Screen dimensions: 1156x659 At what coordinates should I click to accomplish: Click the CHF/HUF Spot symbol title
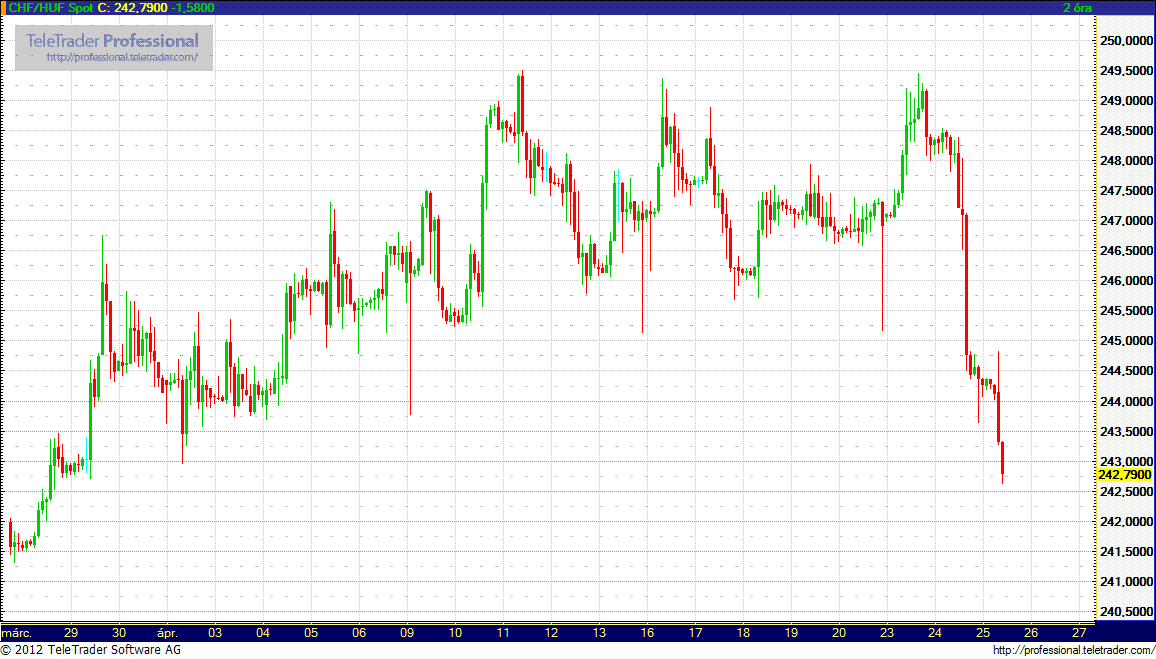[49, 7]
